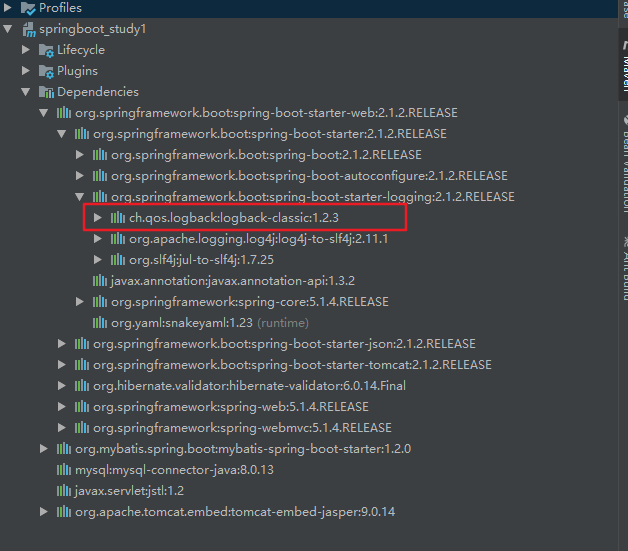The width and height of the screenshot is (628, 551).
Task: Select the Profiles label
Action: click(x=60, y=8)
